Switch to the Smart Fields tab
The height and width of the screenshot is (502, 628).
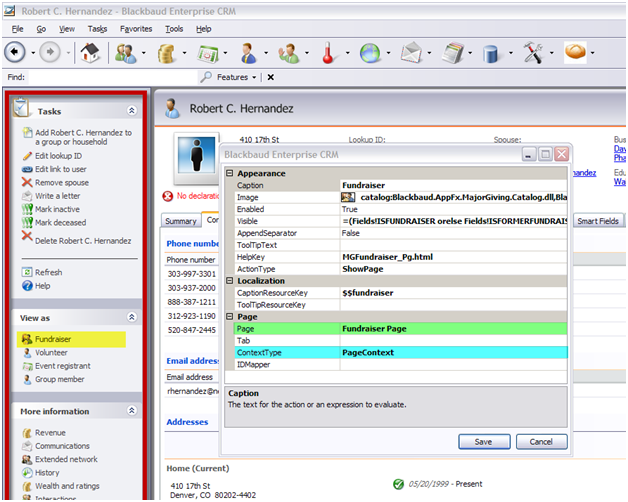pyautogui.click(x=598, y=221)
